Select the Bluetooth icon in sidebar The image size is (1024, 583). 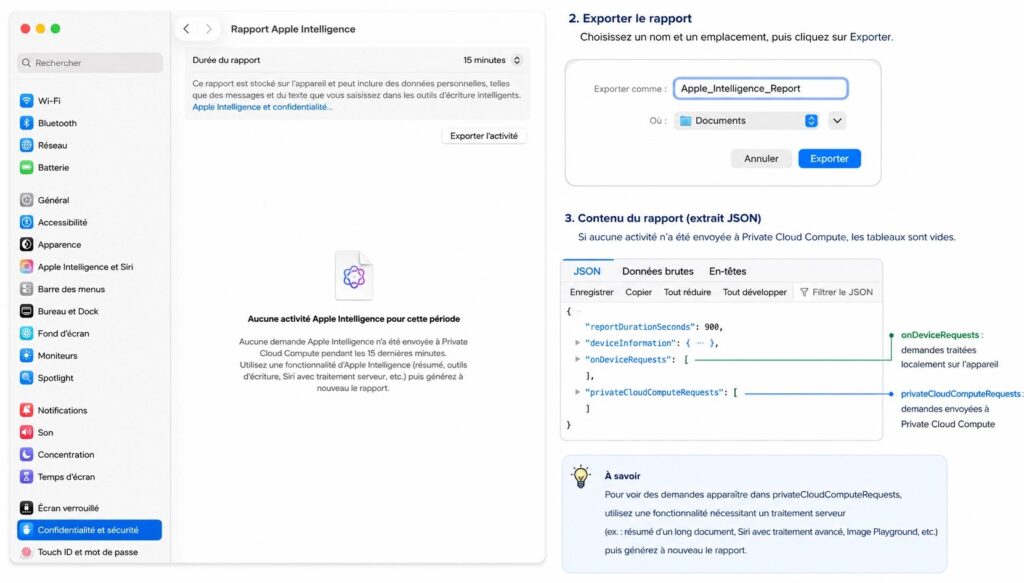pos(26,123)
